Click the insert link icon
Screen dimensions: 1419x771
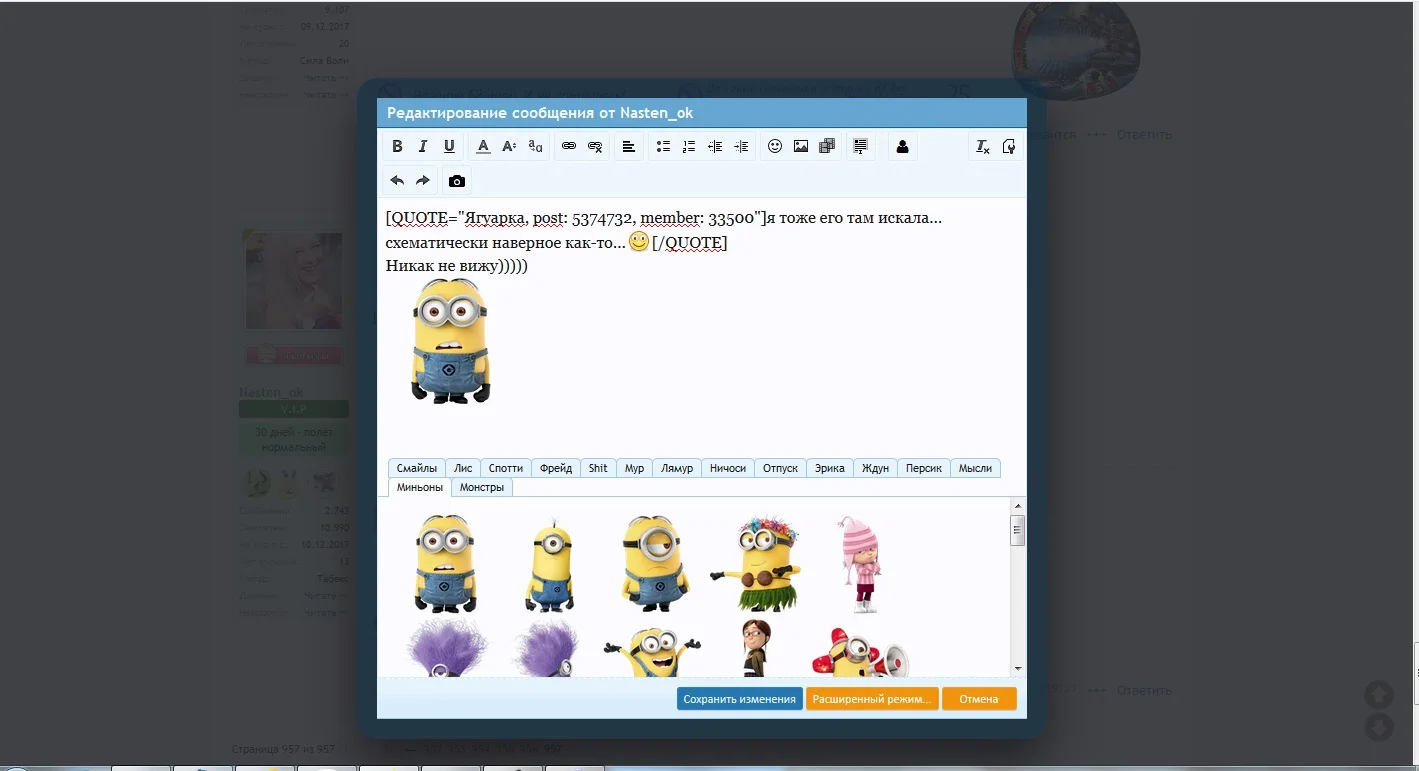coord(569,147)
